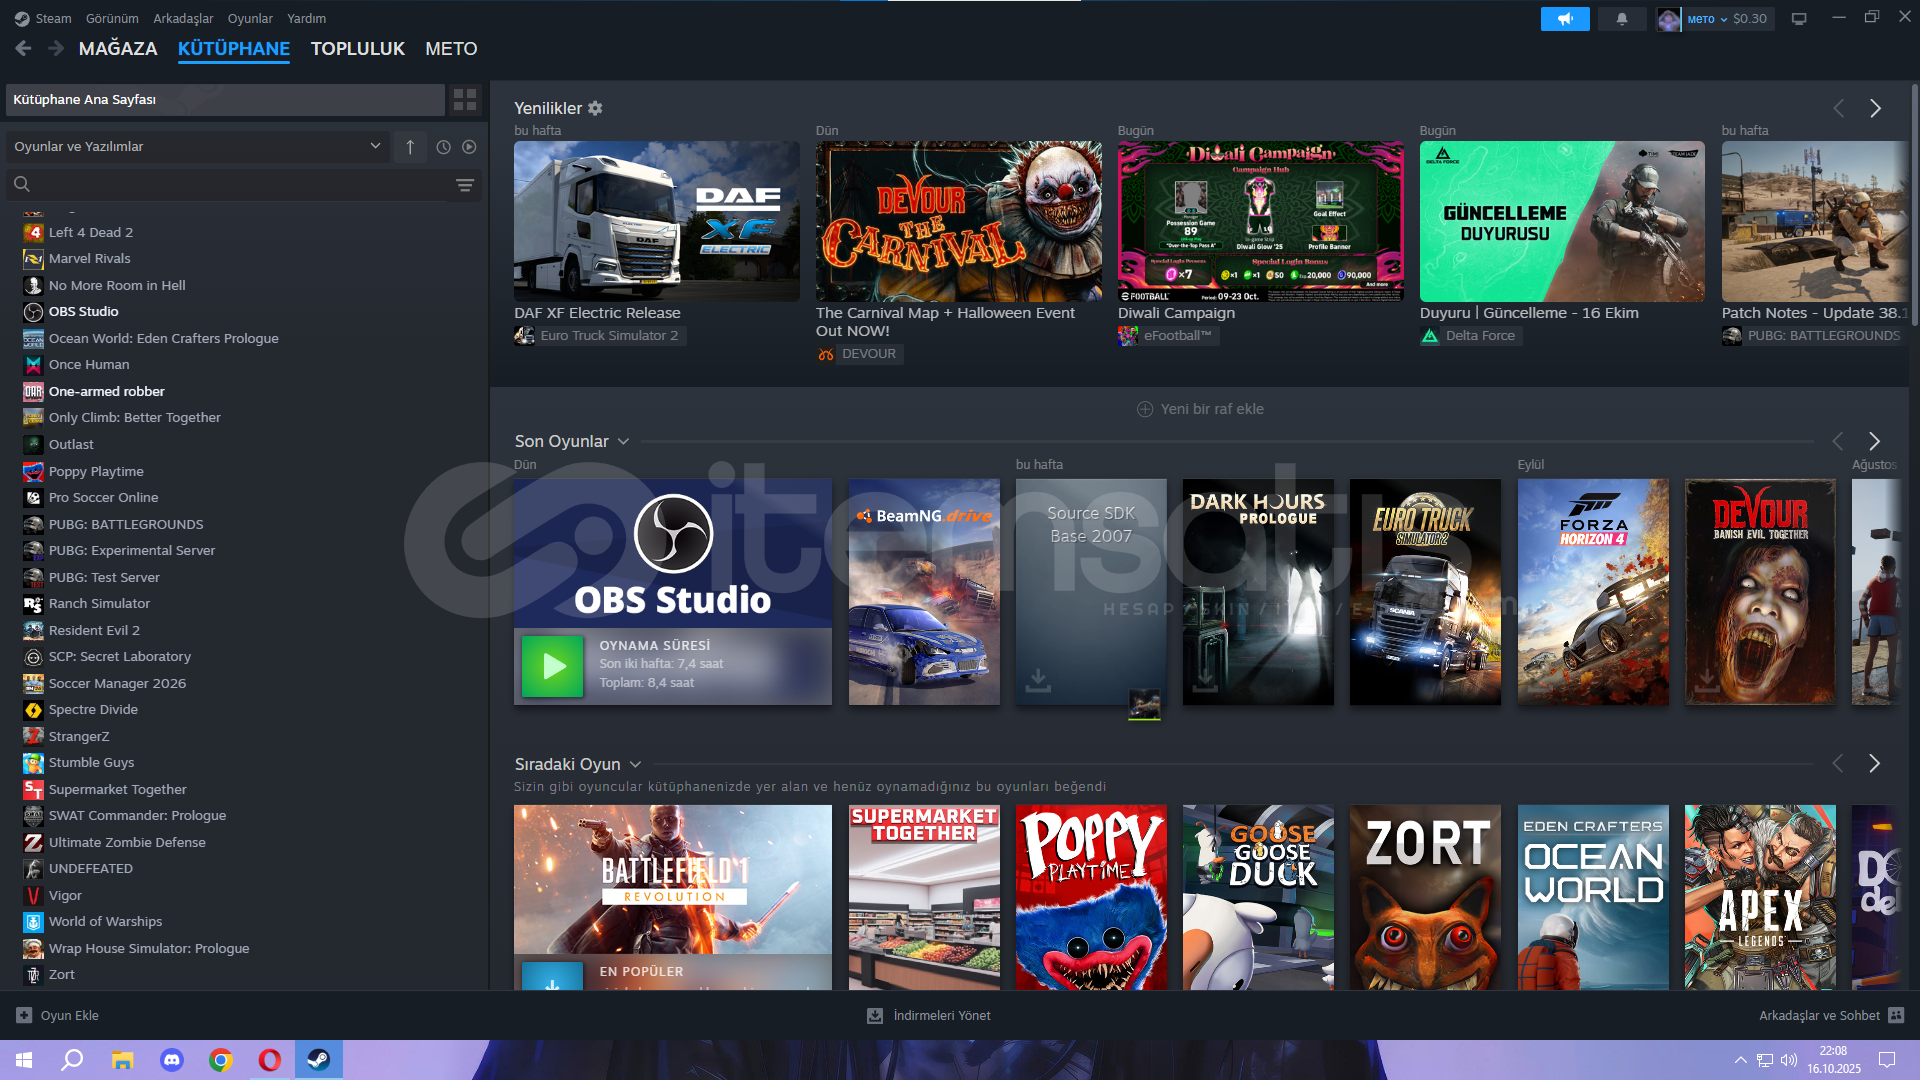Open the Forza Horizon 4 cover thumbnail

click(x=1592, y=592)
